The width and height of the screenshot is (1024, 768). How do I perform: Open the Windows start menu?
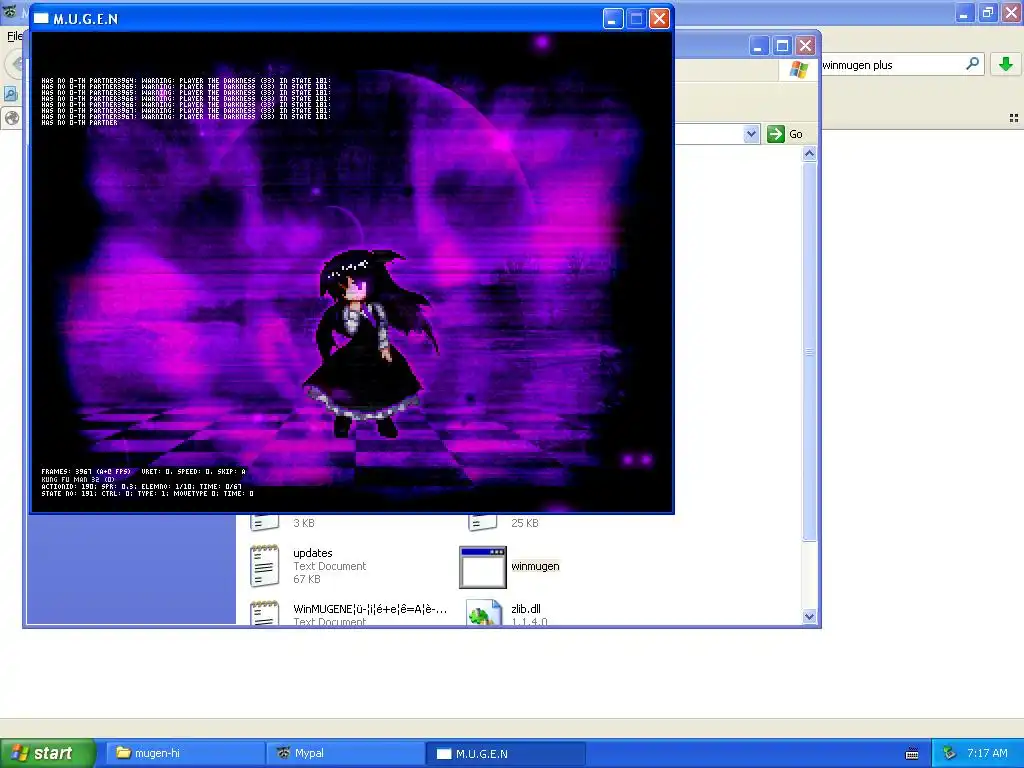(47, 753)
